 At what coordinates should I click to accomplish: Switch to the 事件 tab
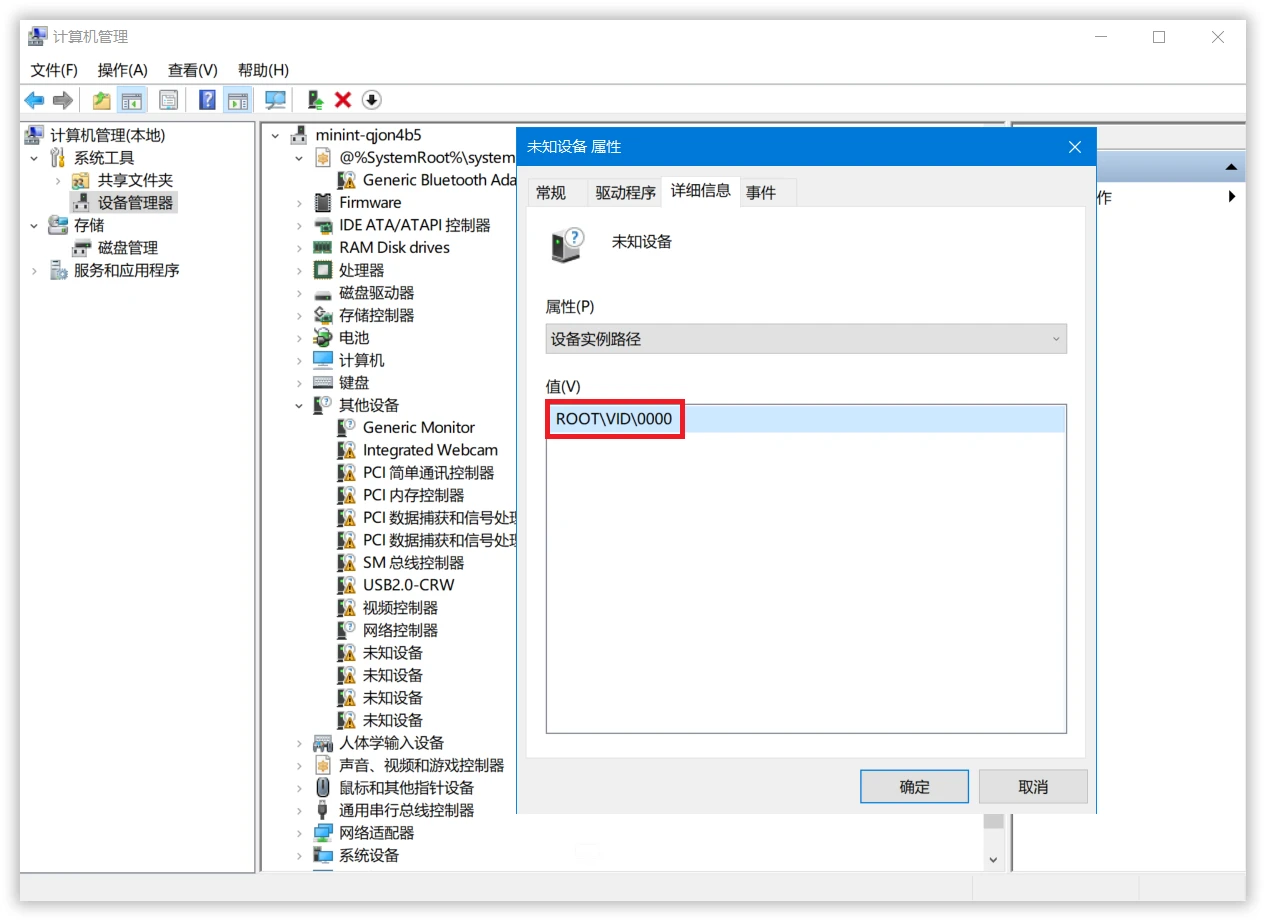click(765, 191)
